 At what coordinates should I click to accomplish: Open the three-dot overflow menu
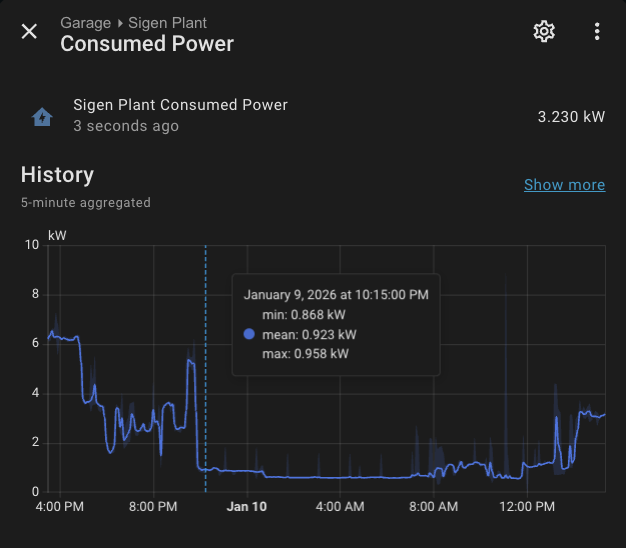coord(597,32)
